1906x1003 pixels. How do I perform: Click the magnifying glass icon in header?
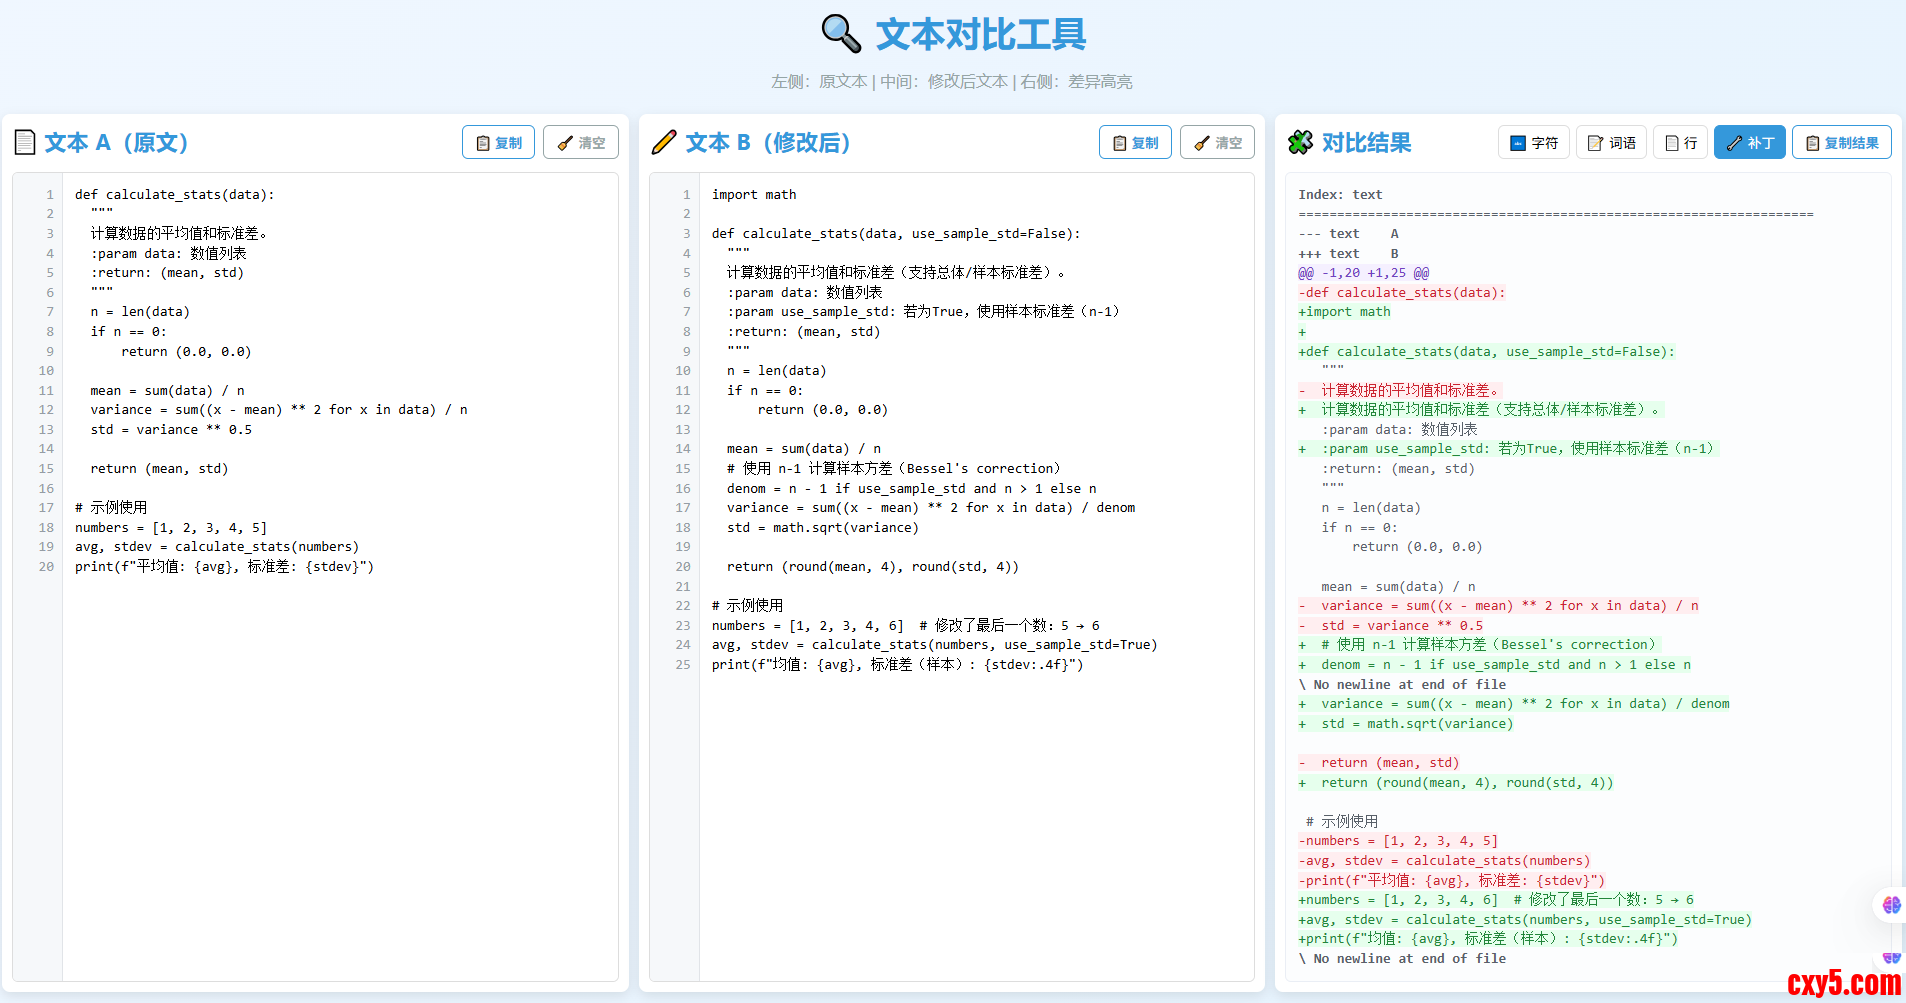840,34
